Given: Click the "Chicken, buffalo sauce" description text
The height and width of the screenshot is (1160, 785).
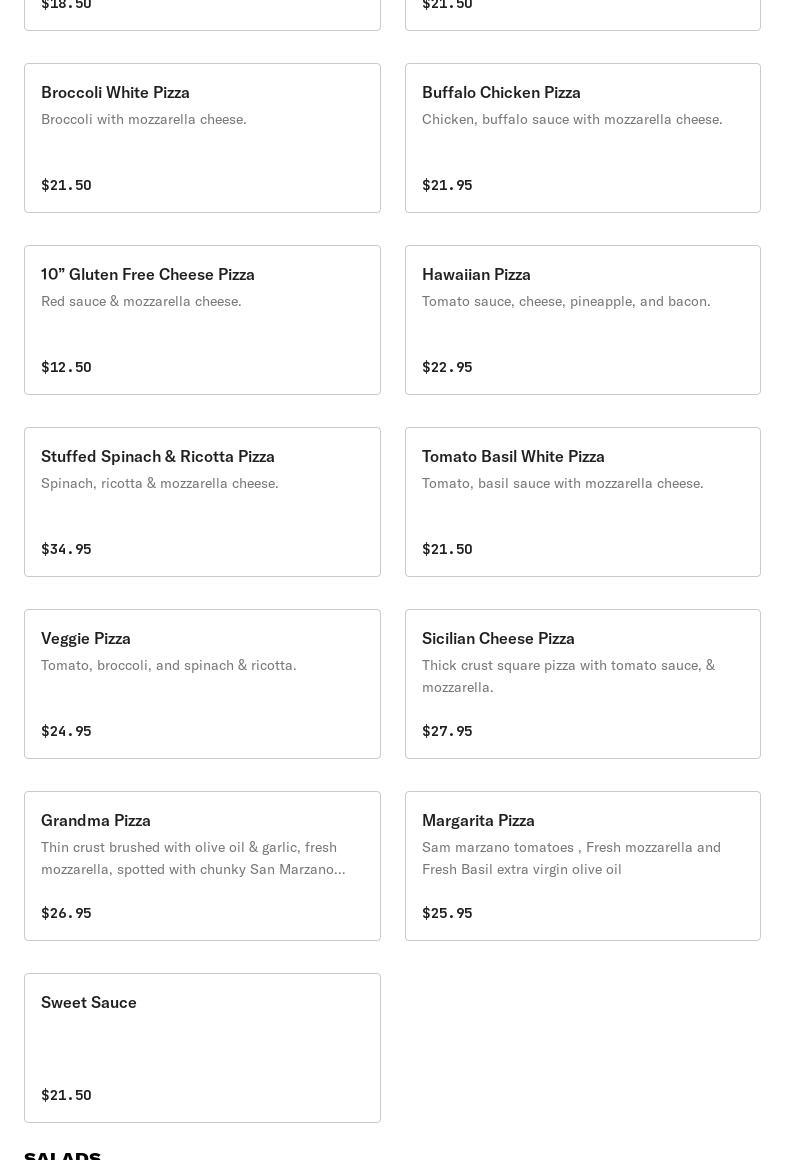Looking at the screenshot, I should tap(572, 120).
